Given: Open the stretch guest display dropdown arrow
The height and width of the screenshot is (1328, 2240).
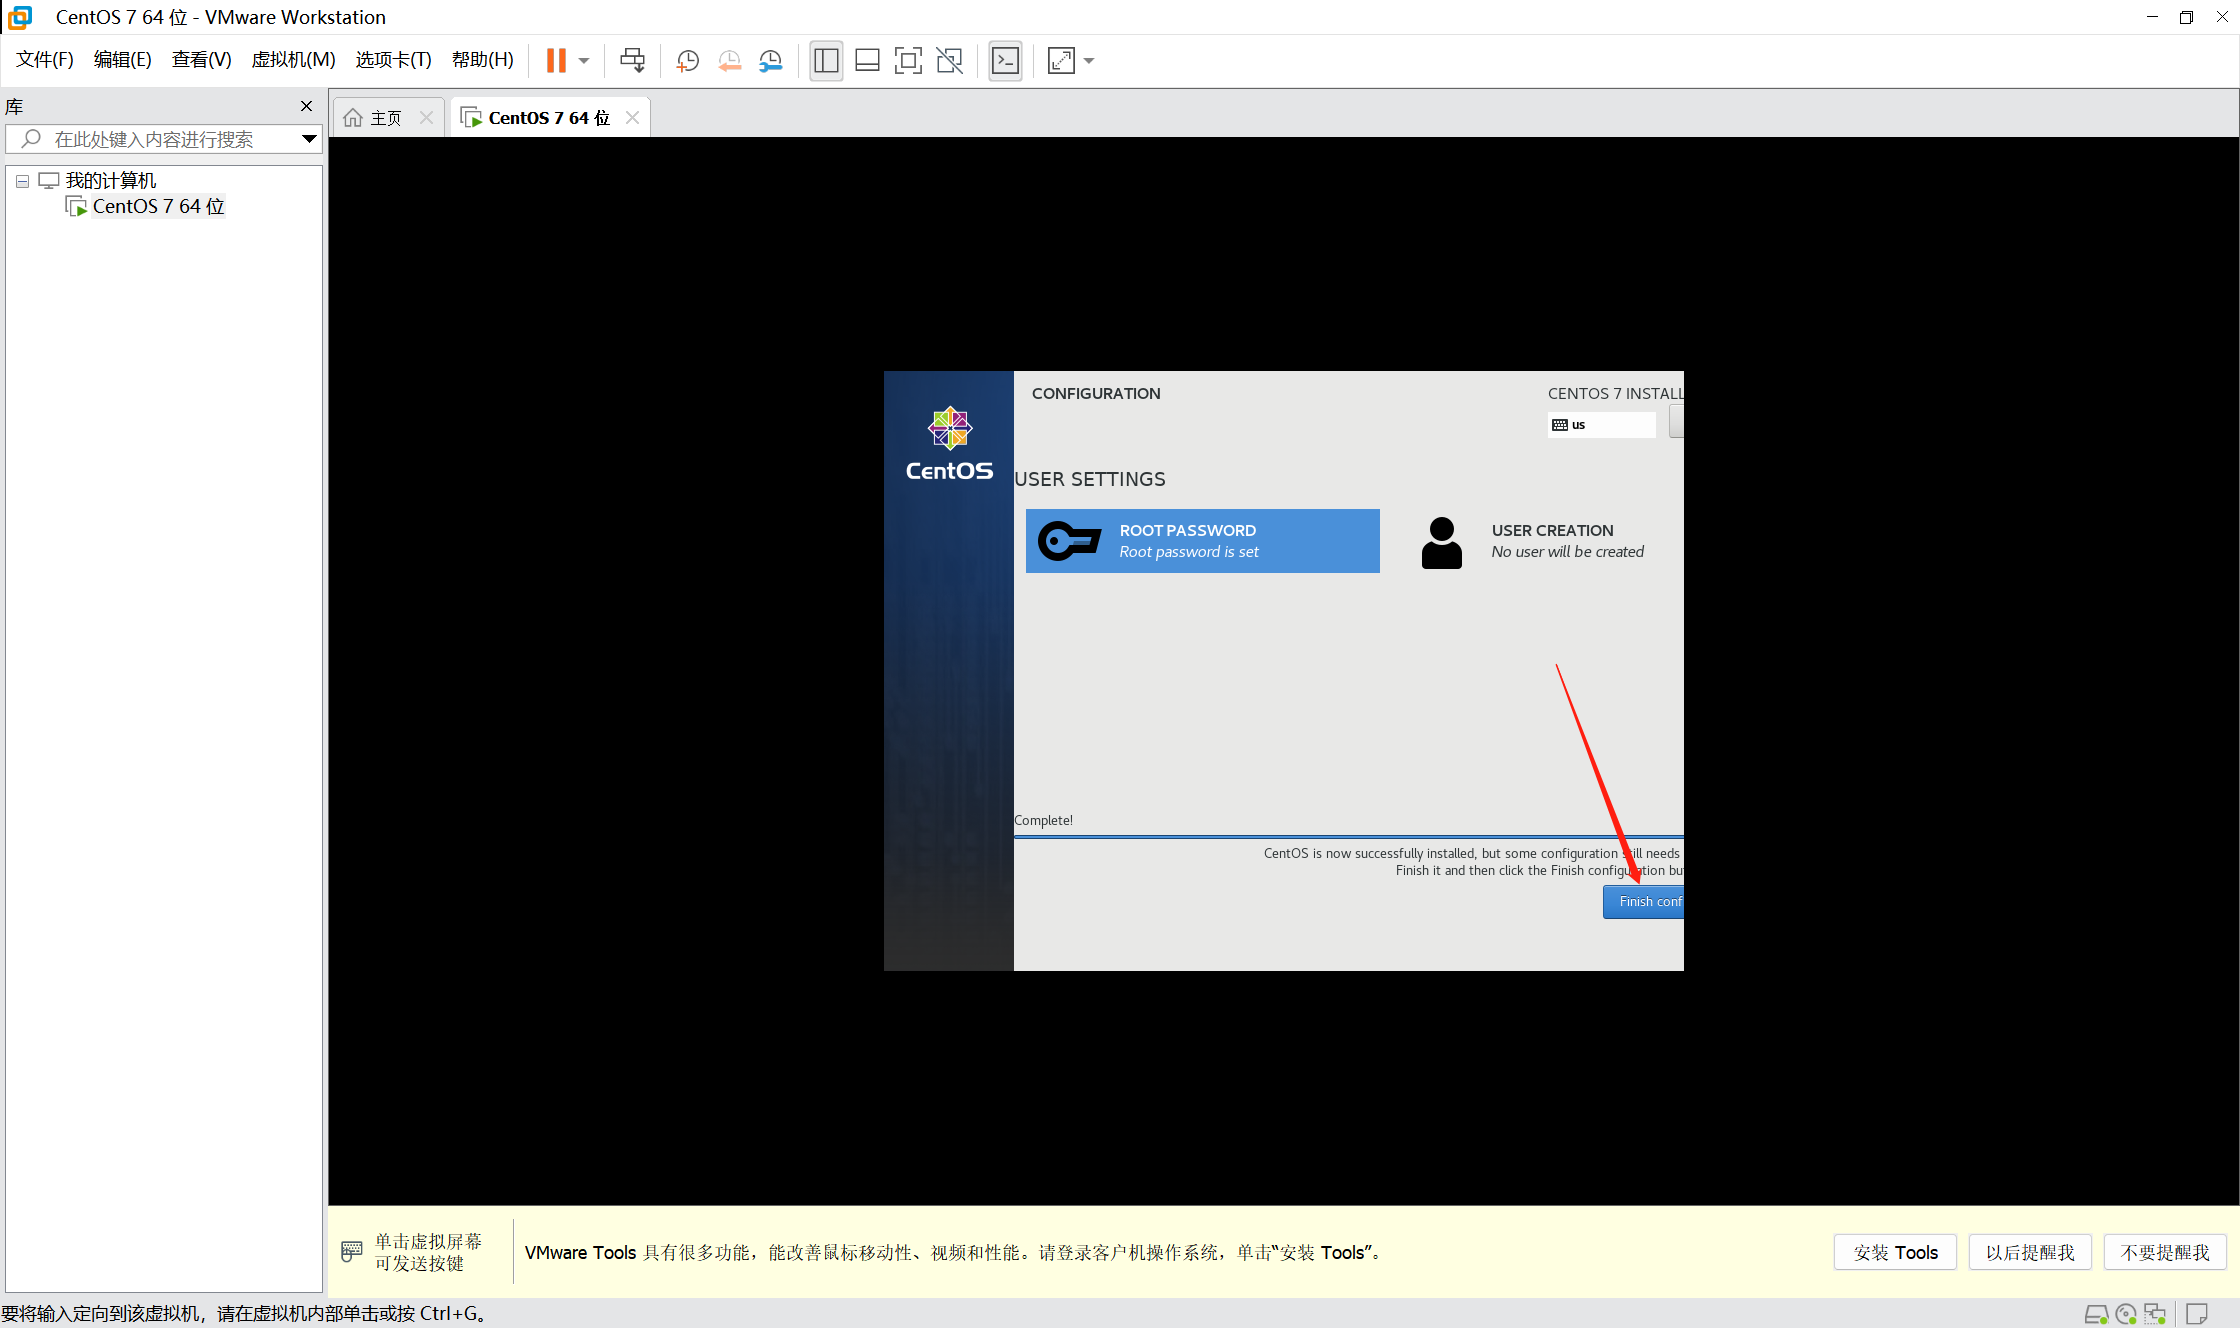Looking at the screenshot, I should 1089,60.
